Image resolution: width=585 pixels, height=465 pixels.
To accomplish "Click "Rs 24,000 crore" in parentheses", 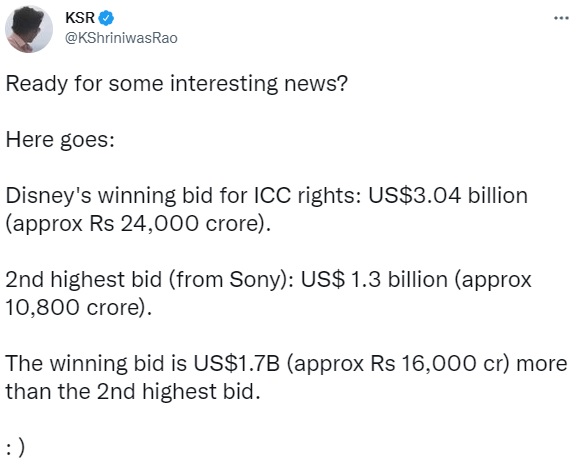I will click(174, 224).
